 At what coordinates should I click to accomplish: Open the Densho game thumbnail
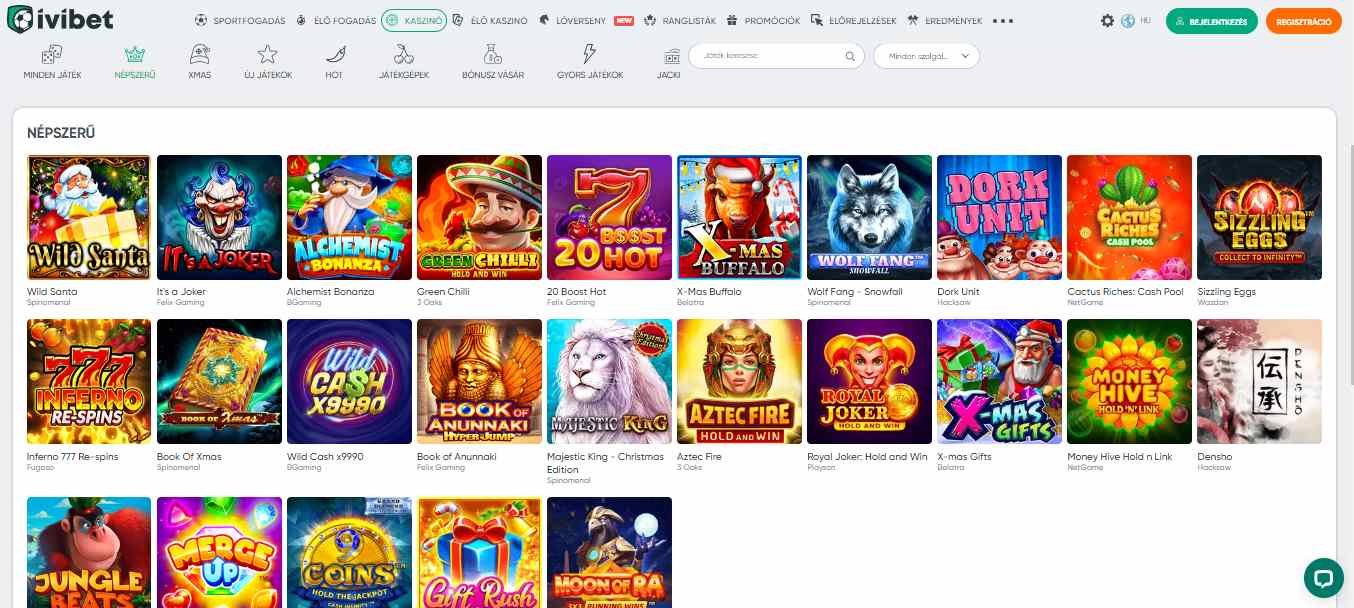[1259, 381]
